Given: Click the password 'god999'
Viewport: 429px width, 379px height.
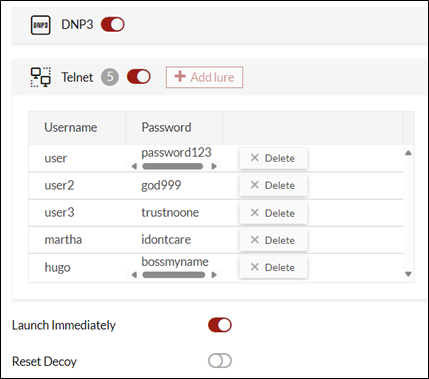Looking at the screenshot, I should click(161, 186).
